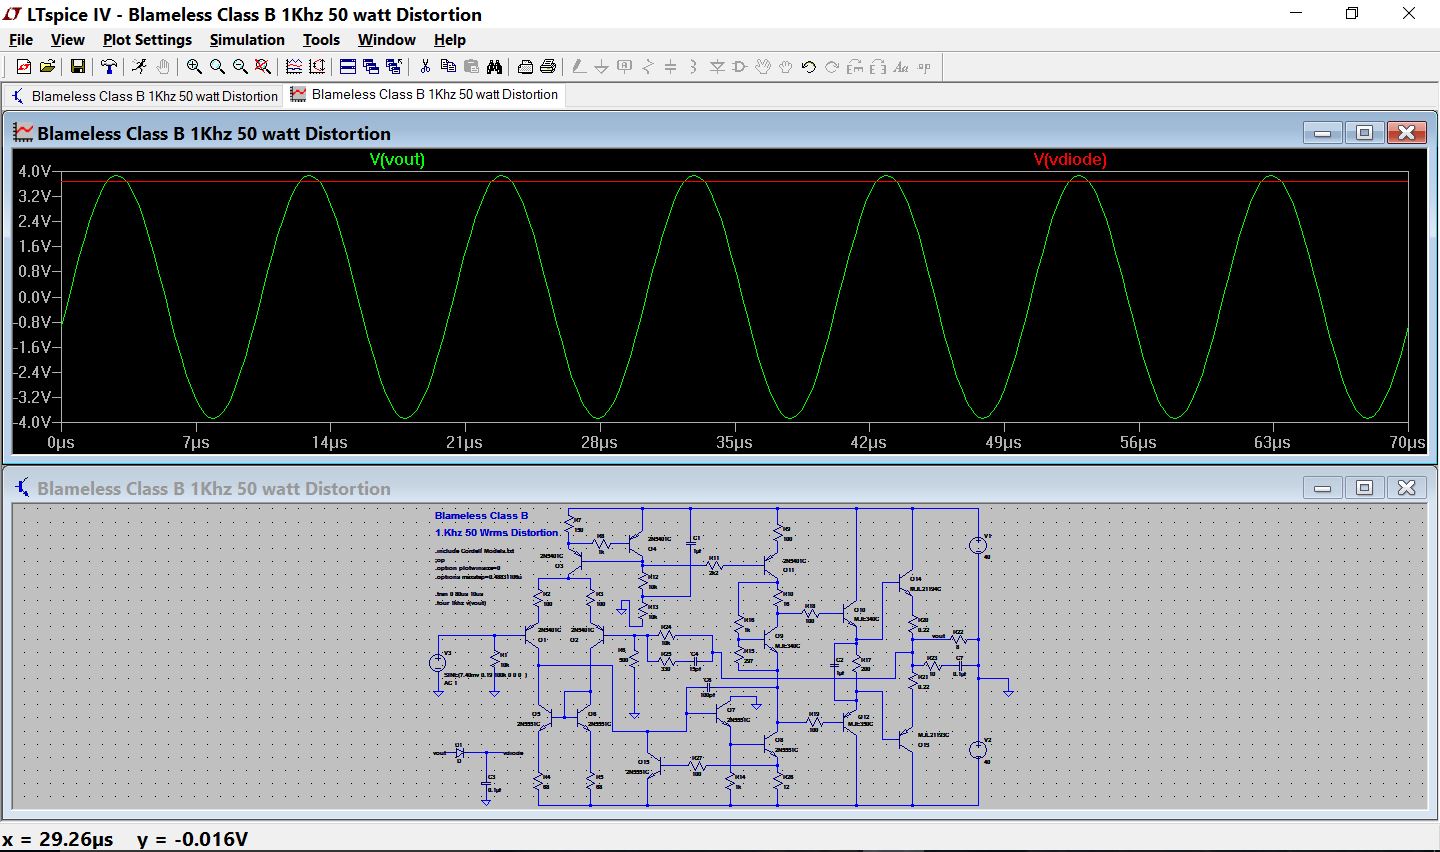Select the label net tool
1440x852 pixels.
625,67
